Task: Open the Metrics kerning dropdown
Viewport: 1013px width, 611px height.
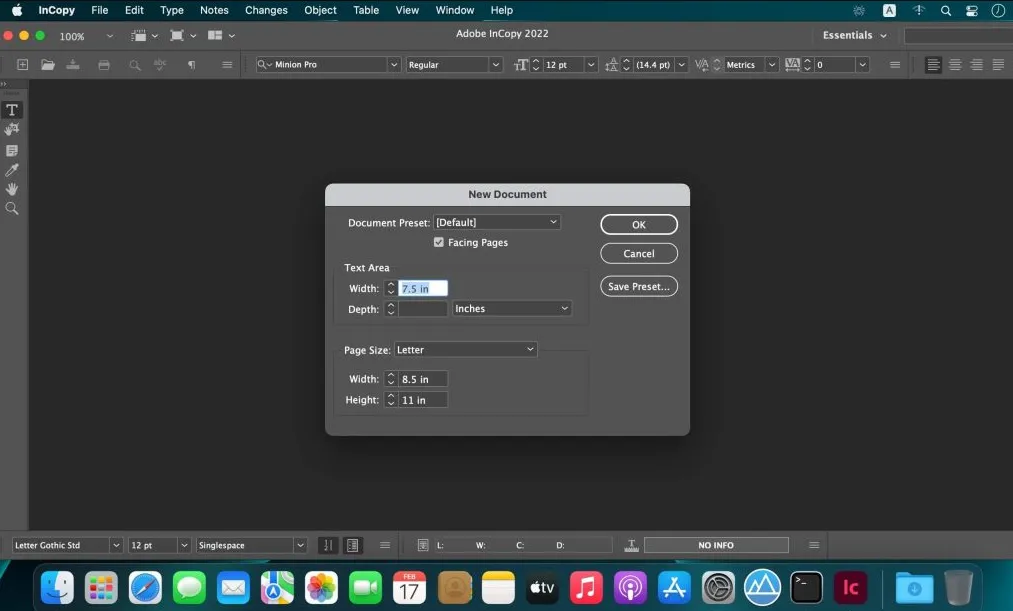Action: 771,65
